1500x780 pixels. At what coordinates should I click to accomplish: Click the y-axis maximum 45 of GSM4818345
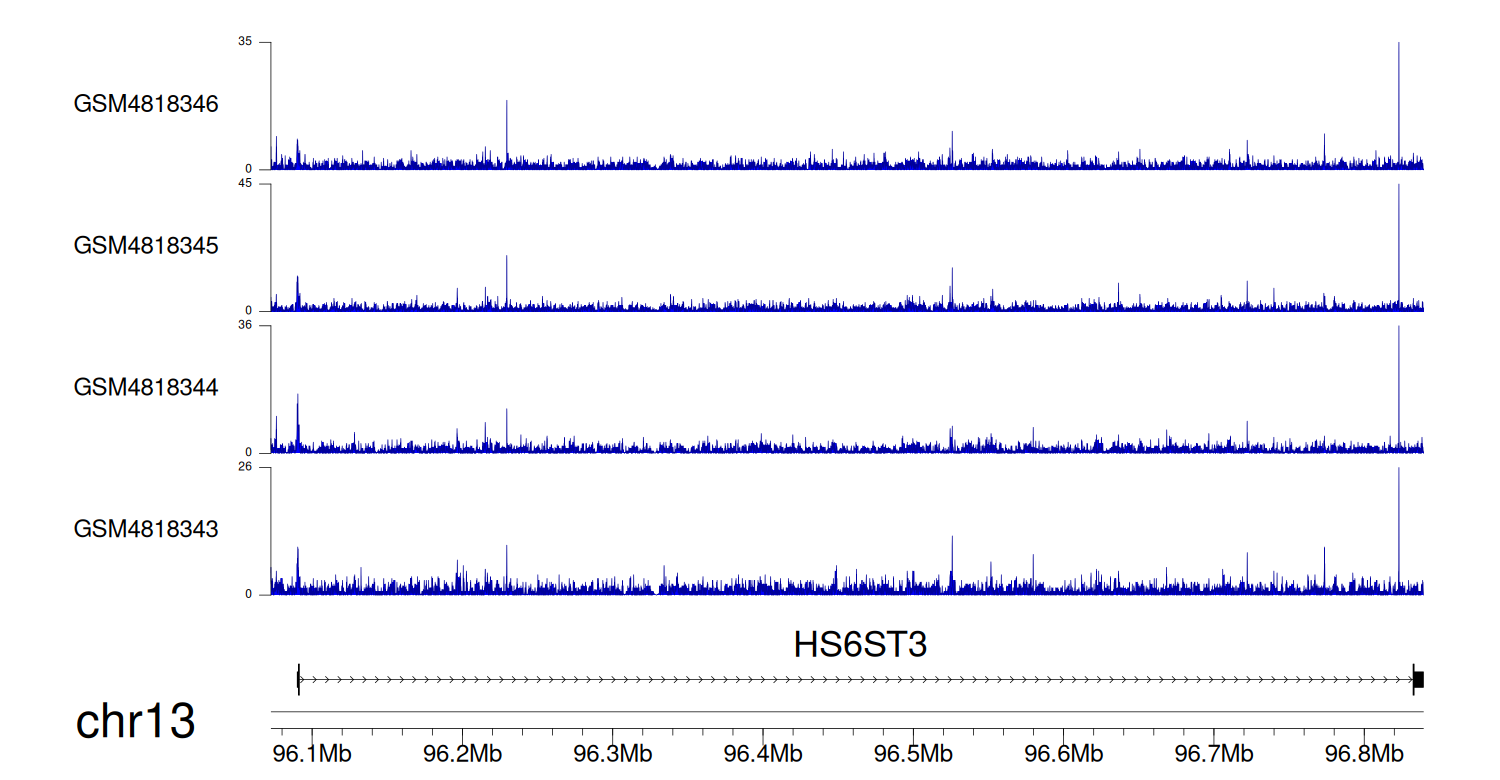click(245, 184)
